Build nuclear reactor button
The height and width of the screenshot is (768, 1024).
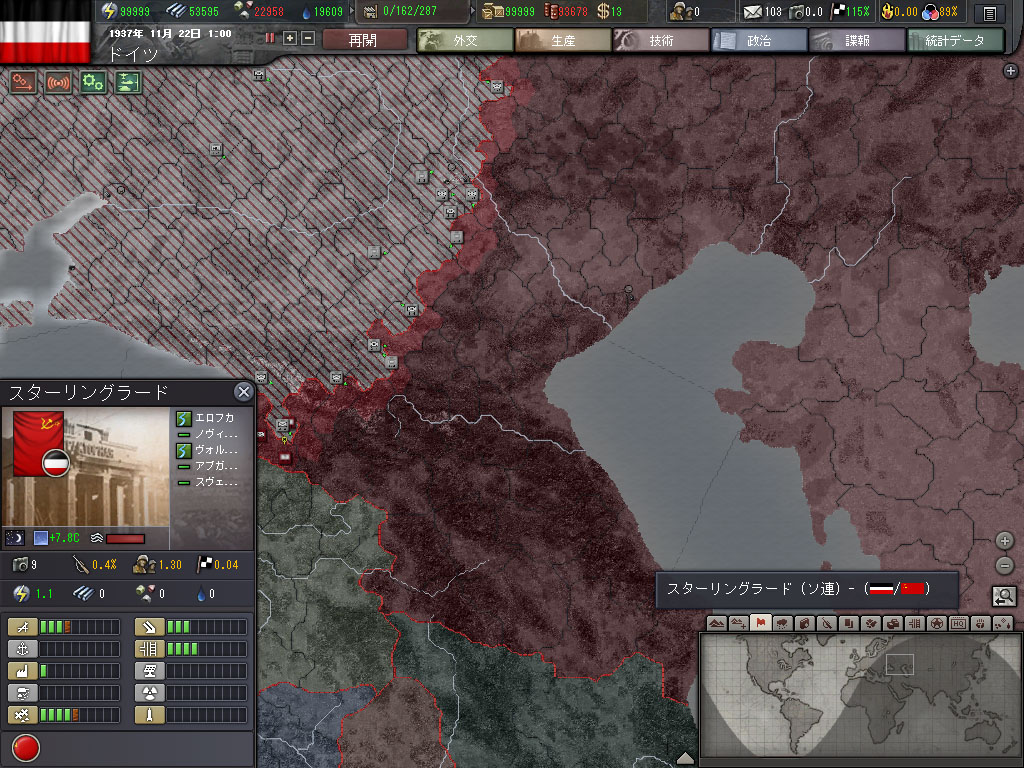pos(150,693)
